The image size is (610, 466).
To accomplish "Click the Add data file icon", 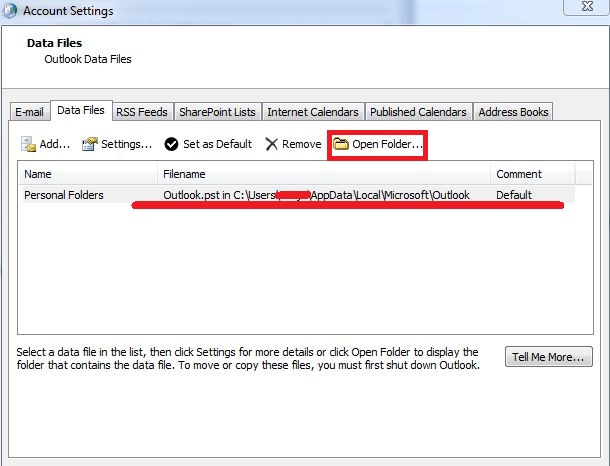I will (29, 144).
